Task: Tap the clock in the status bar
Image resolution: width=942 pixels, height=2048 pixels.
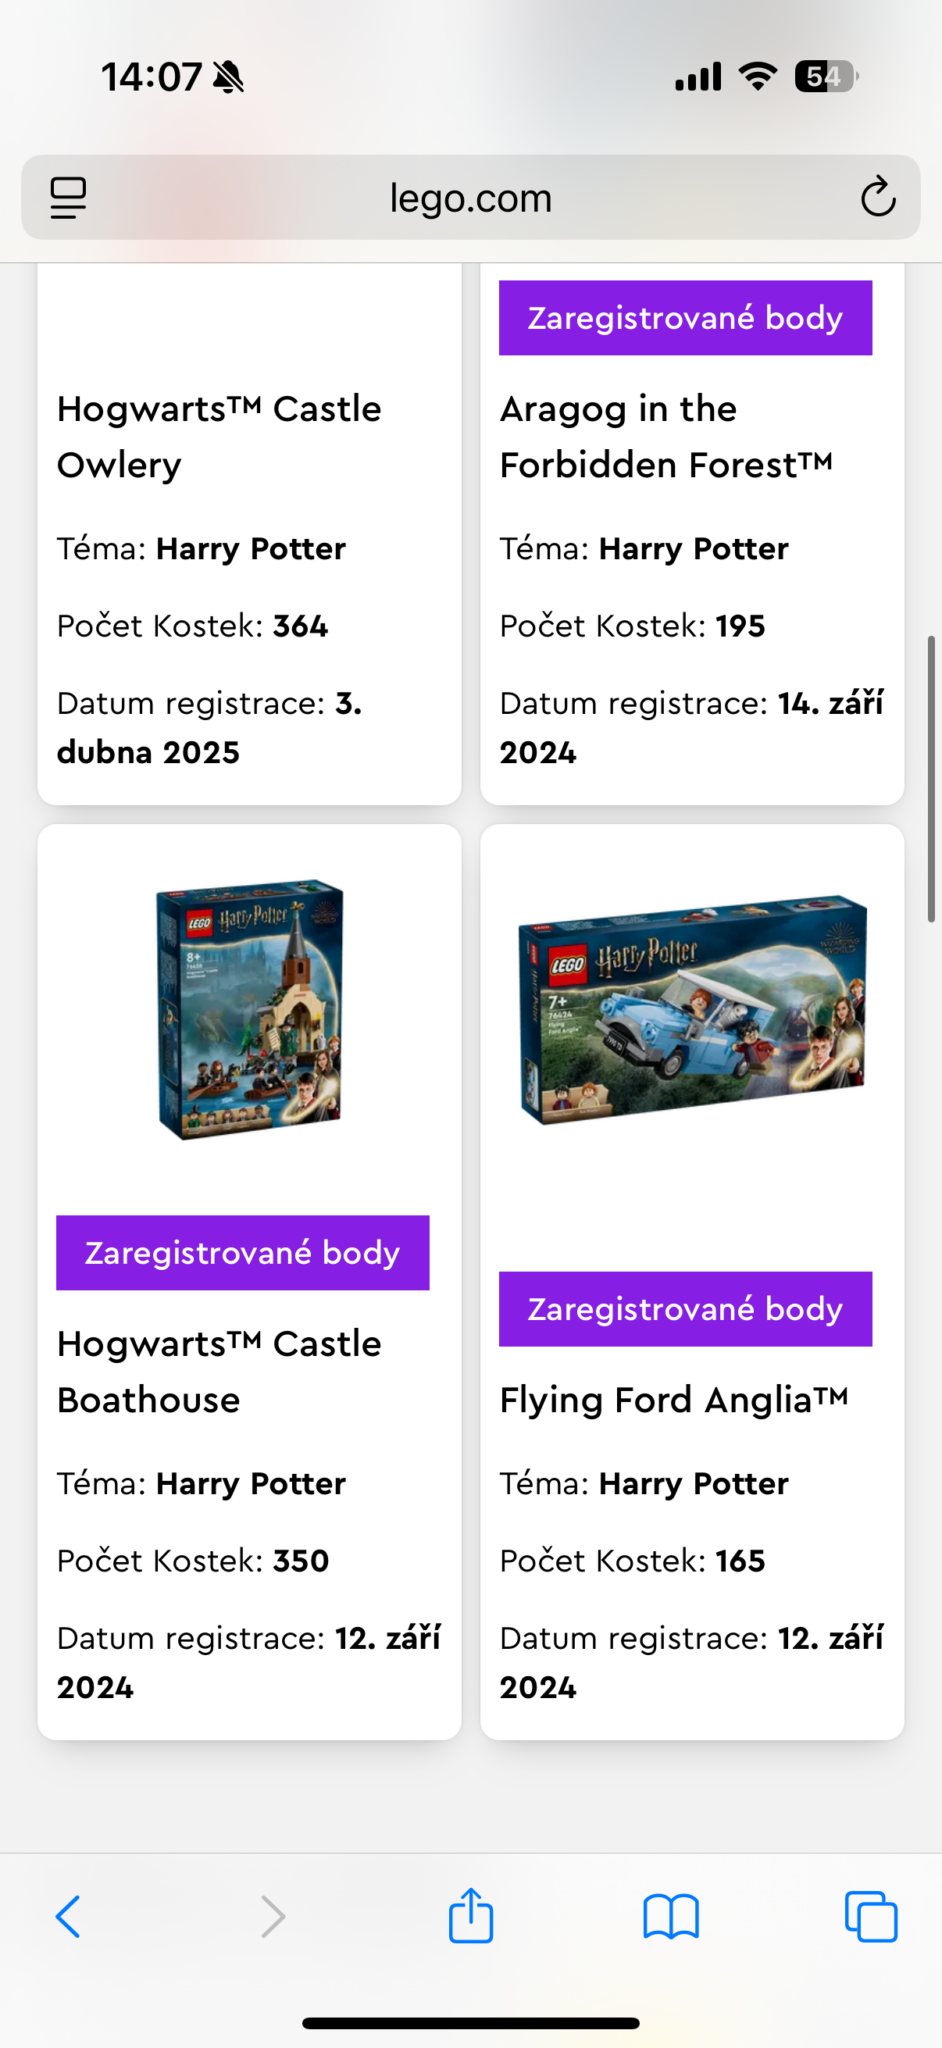Action: point(150,75)
